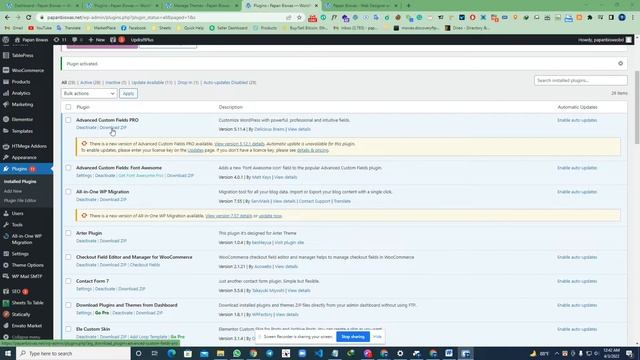Click Deactivate under Arter Plugin
Viewport: 640px width, 360px height.
tap(86, 241)
